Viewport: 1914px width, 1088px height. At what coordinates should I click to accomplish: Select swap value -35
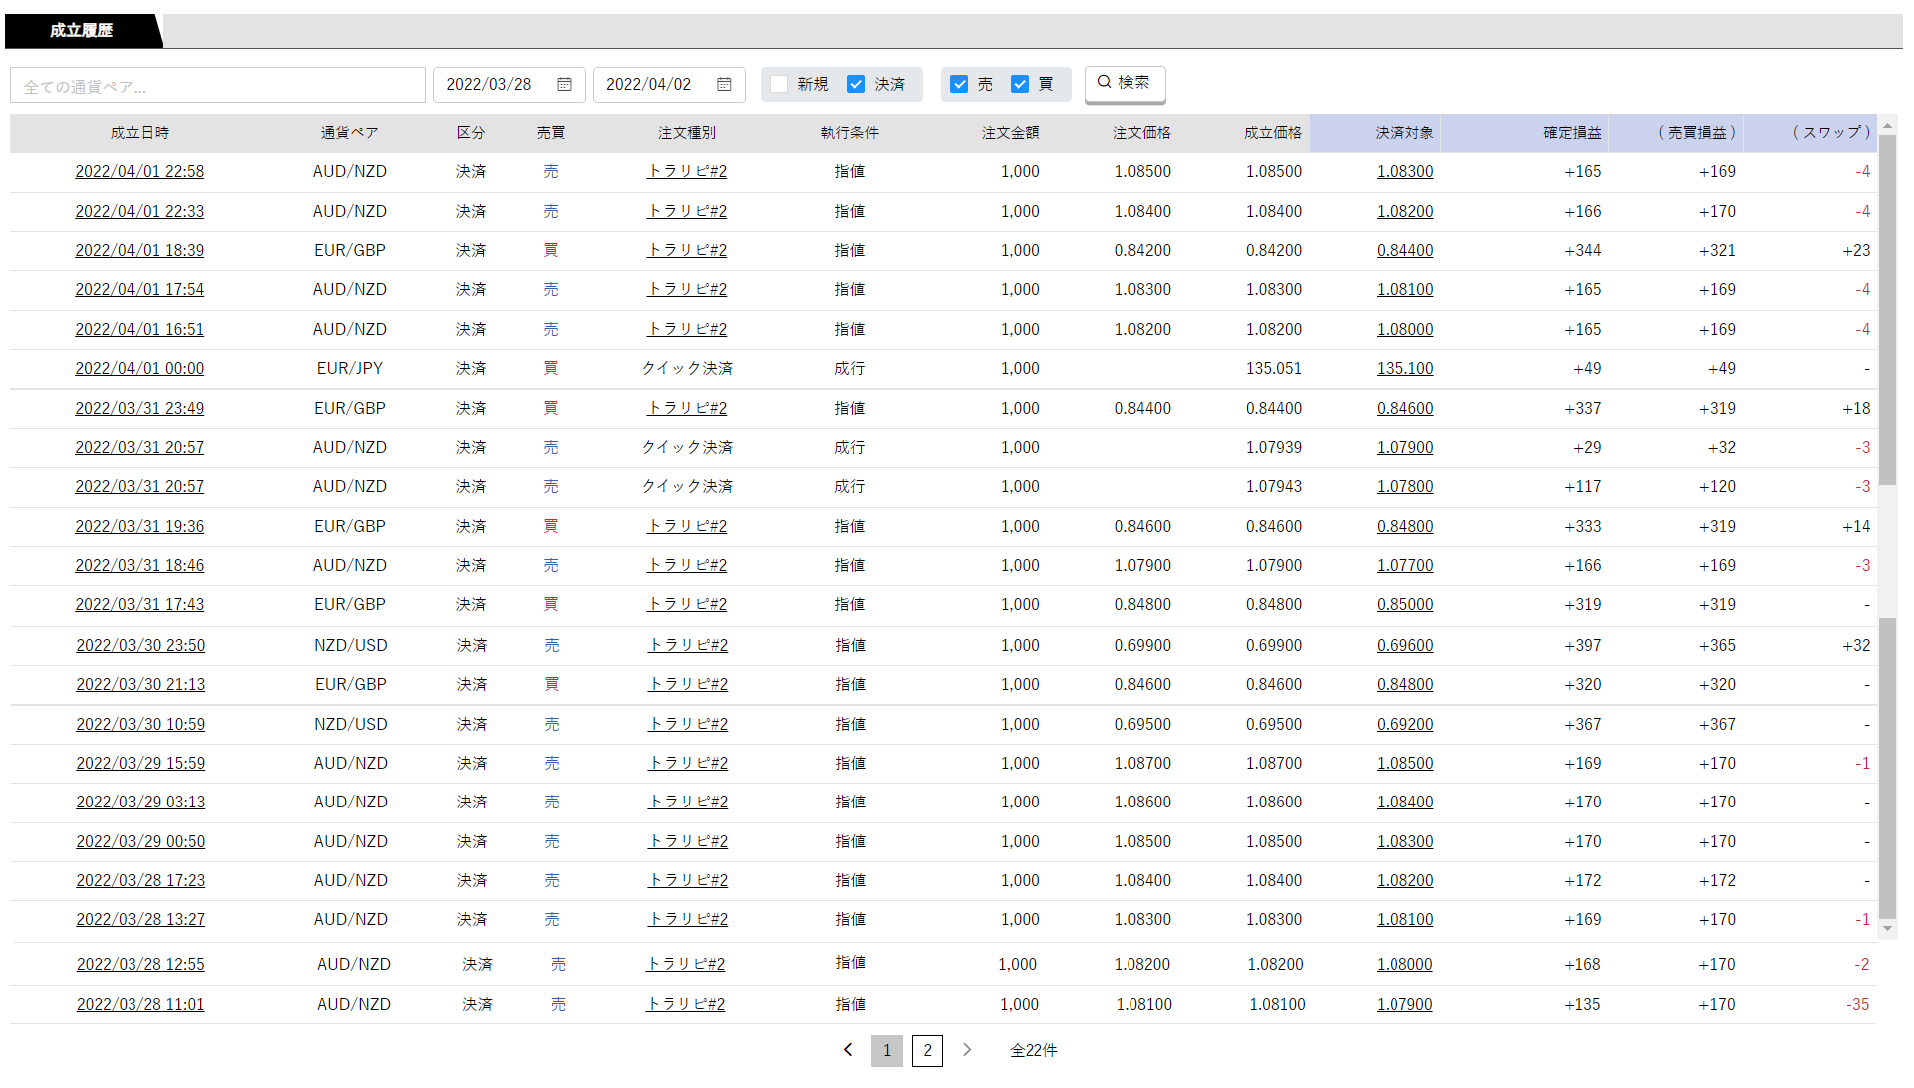pos(1857,1005)
